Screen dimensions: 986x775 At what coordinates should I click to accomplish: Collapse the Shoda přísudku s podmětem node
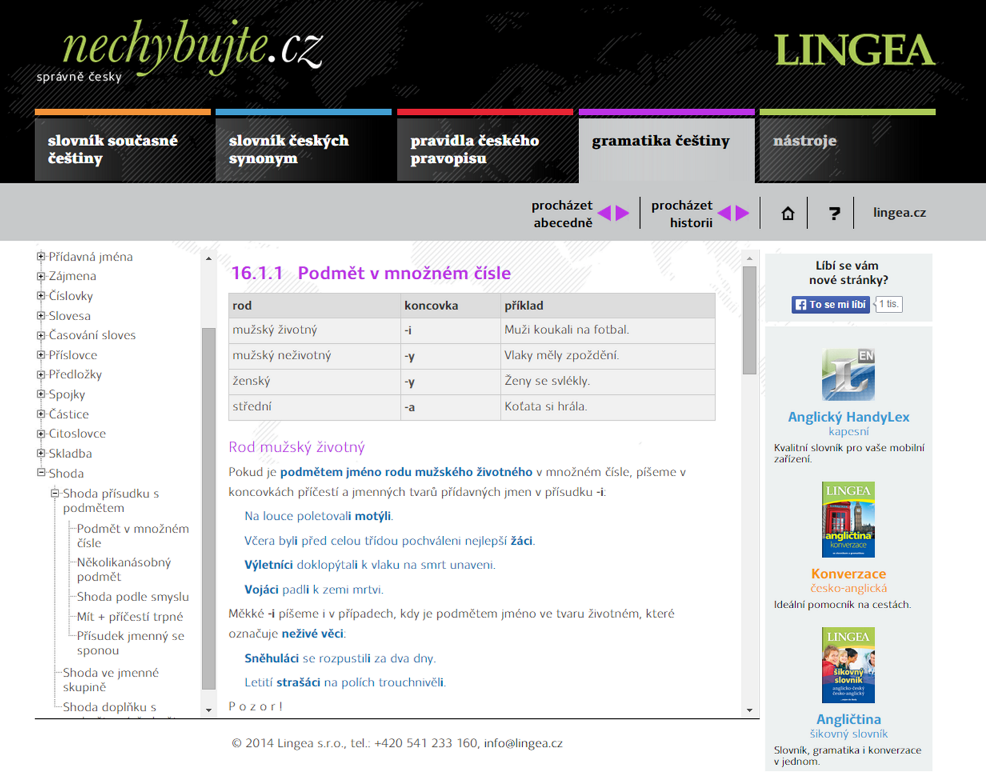tap(55, 494)
